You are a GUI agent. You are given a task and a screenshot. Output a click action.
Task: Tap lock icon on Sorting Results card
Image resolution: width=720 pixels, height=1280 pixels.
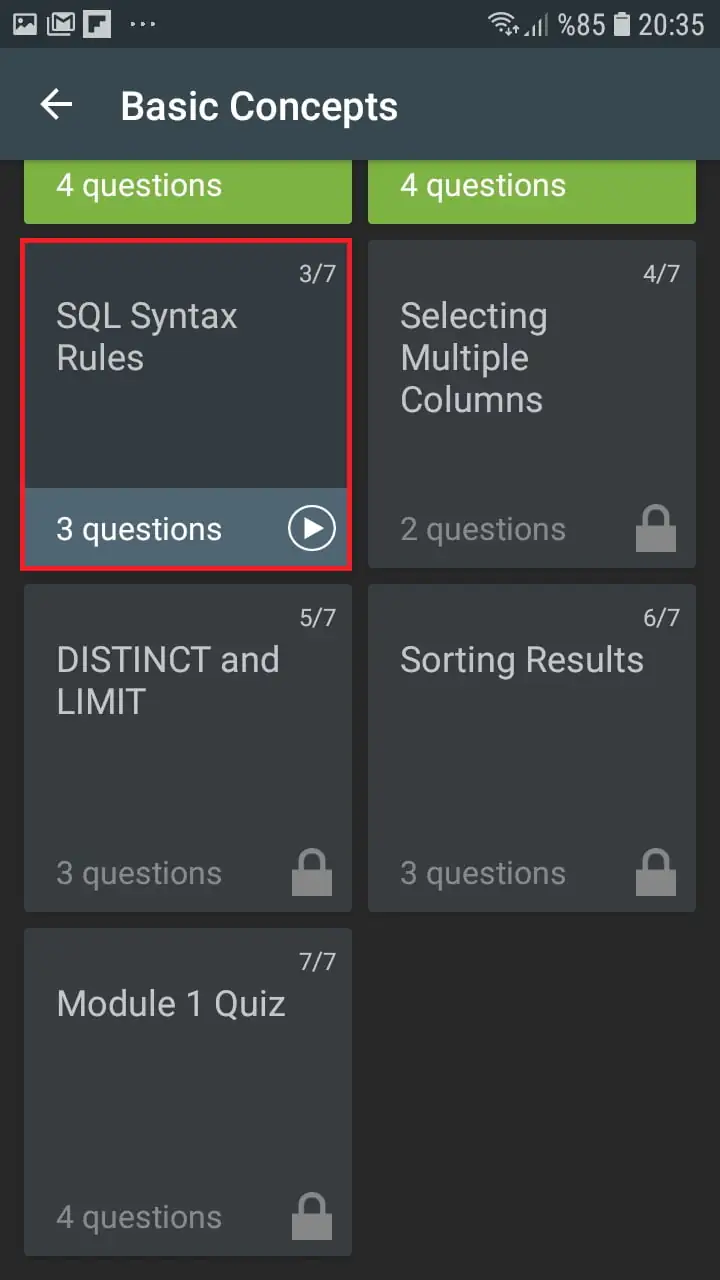pos(656,872)
